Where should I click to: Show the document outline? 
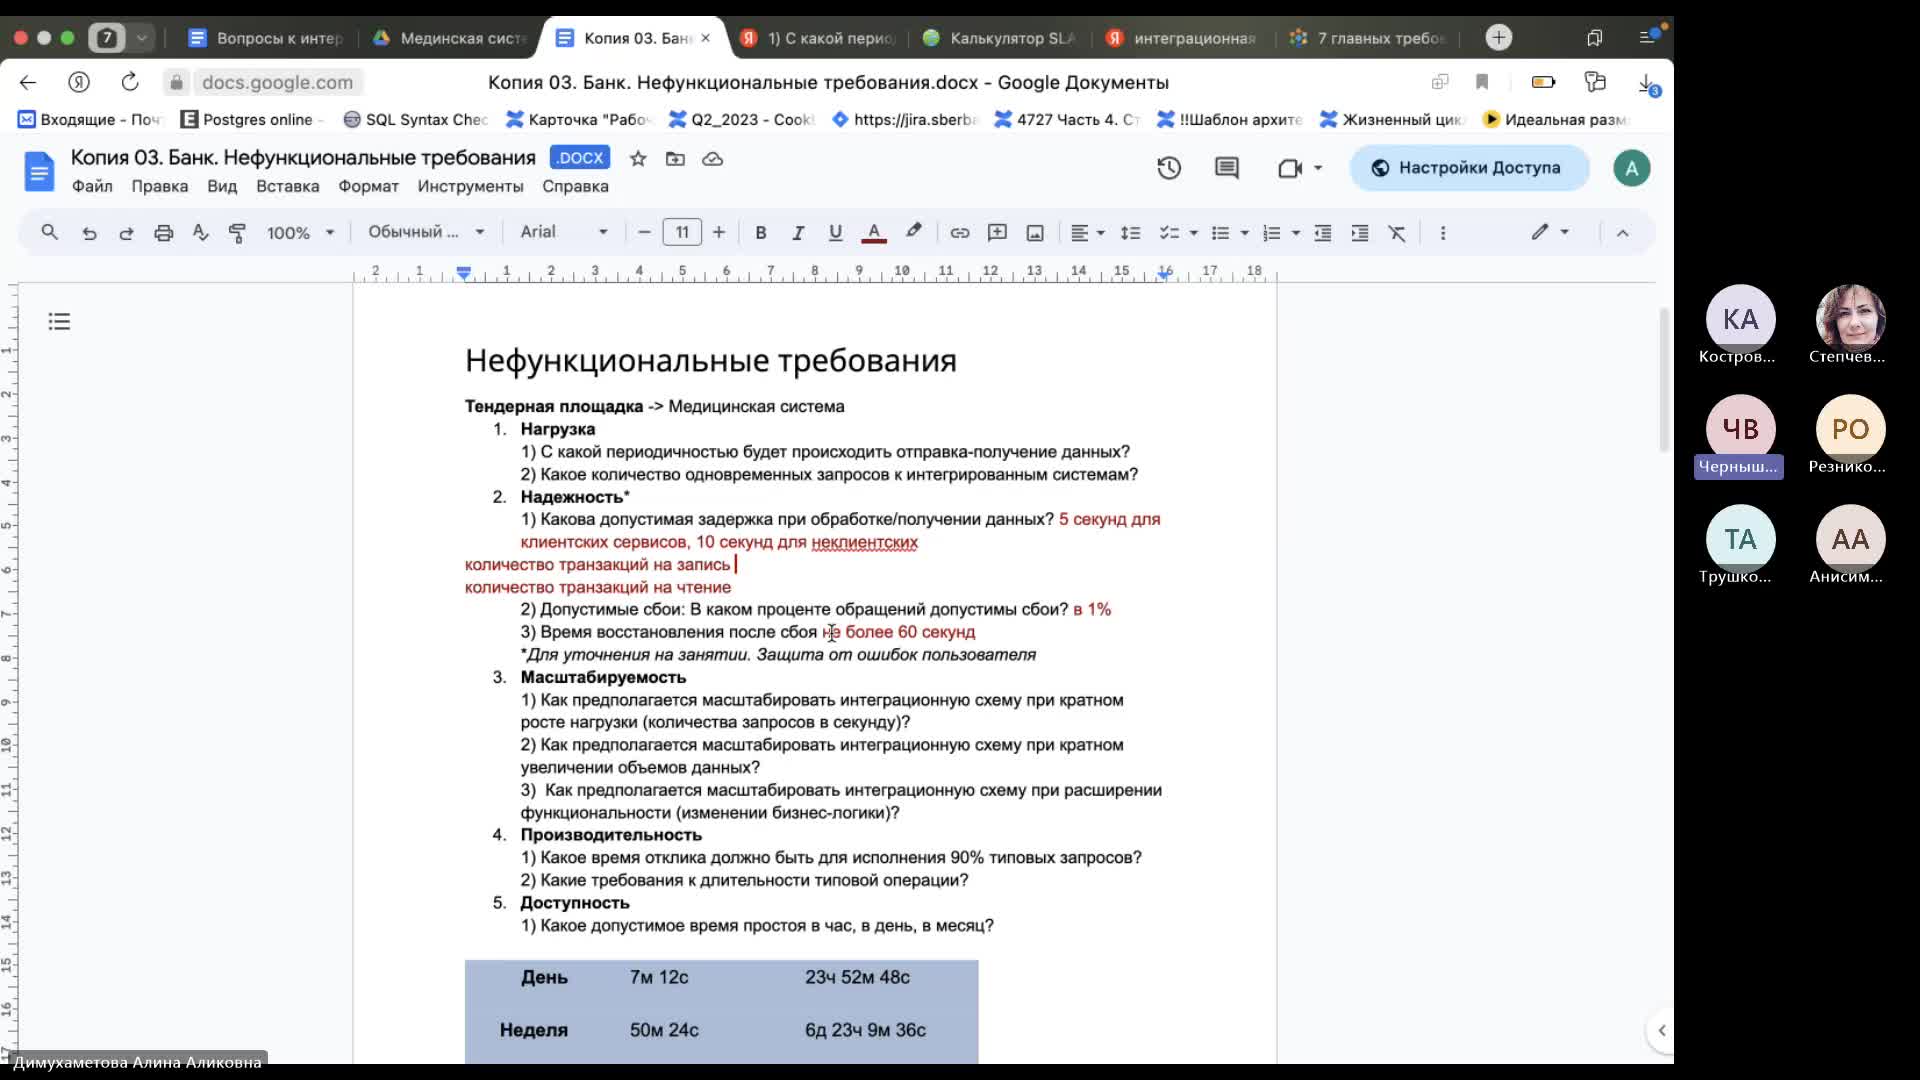59,321
